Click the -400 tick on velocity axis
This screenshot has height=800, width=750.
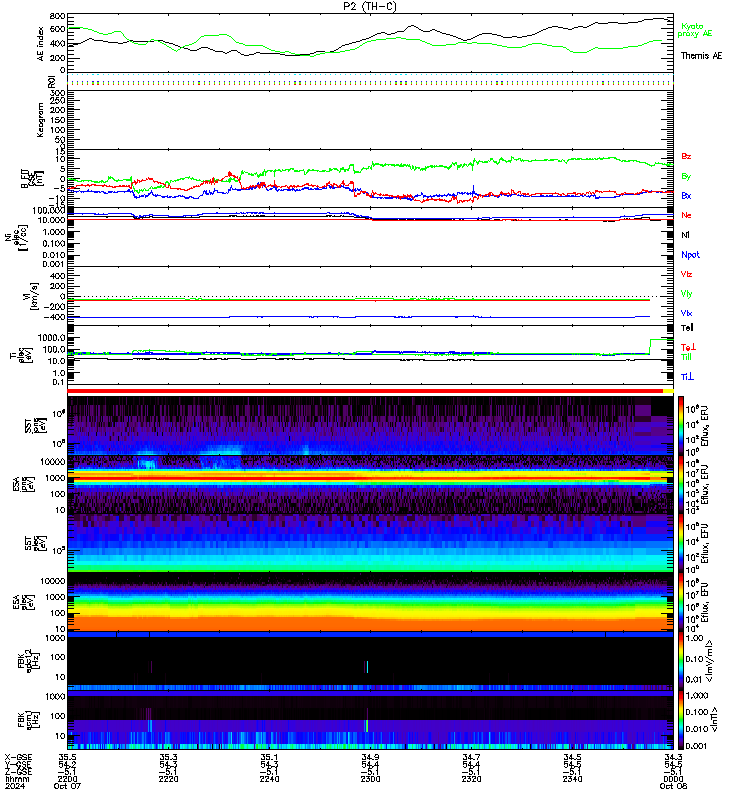click(x=55, y=317)
